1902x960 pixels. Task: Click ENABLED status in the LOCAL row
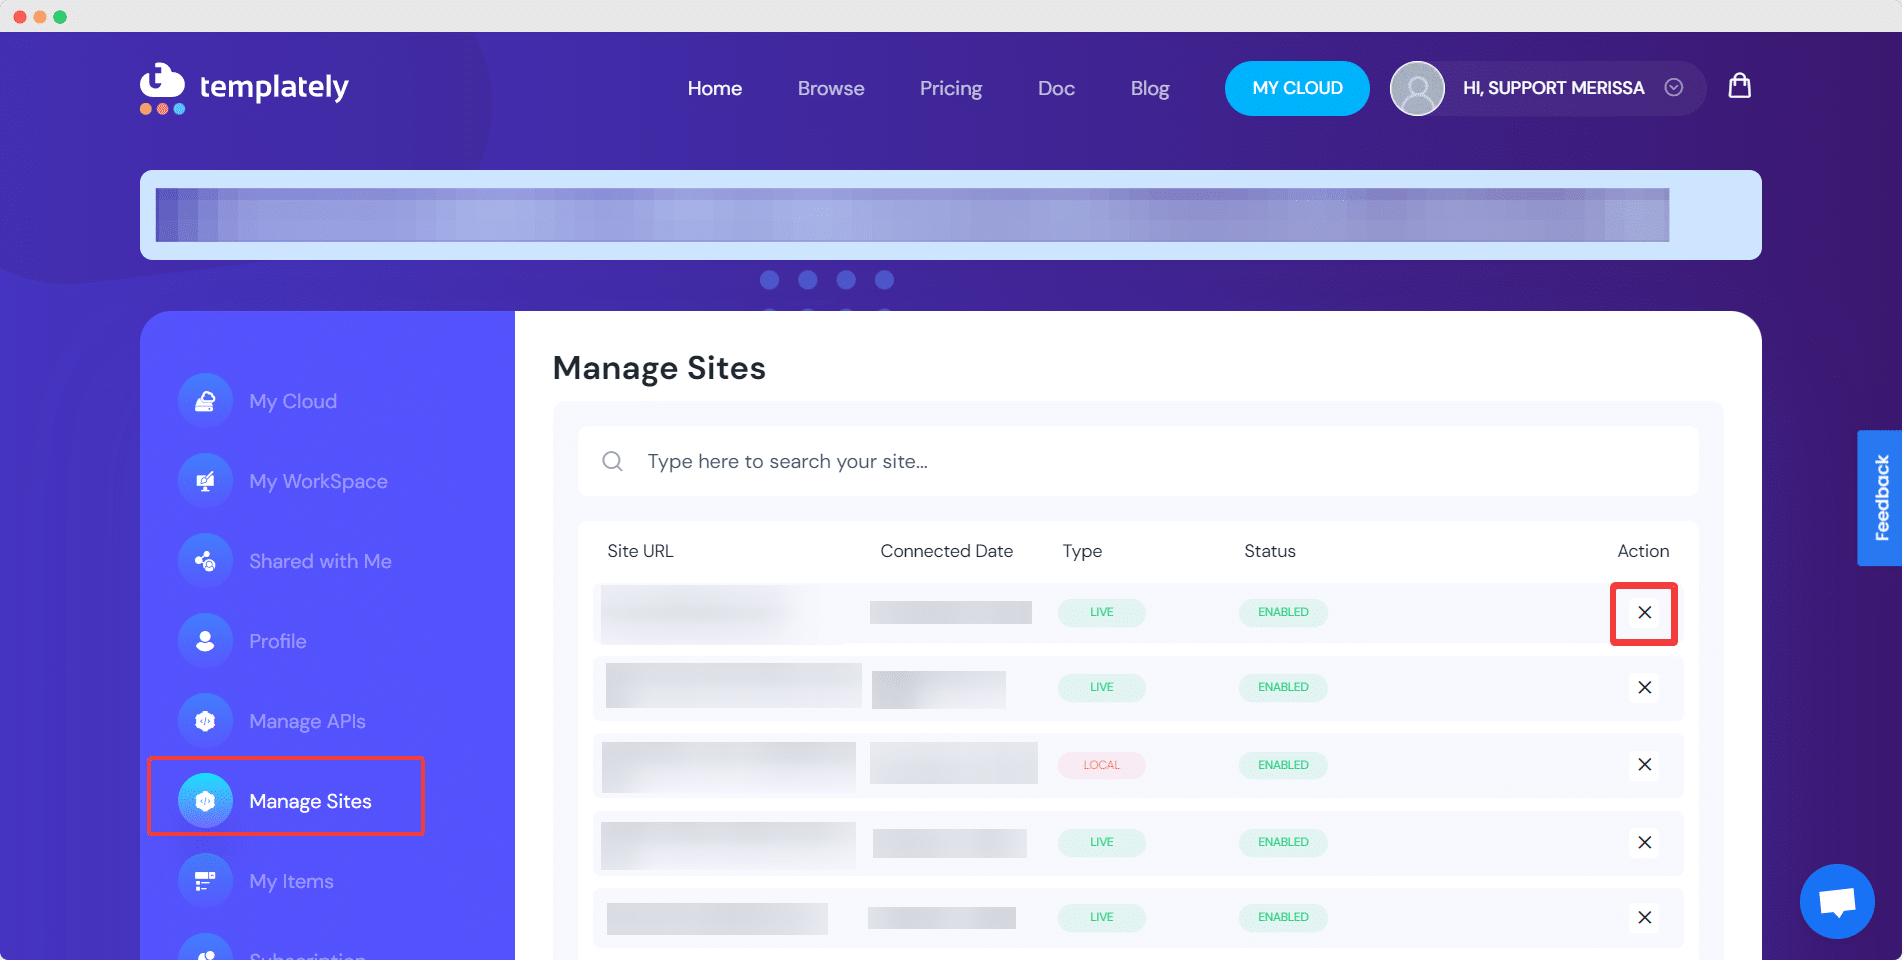(1283, 765)
